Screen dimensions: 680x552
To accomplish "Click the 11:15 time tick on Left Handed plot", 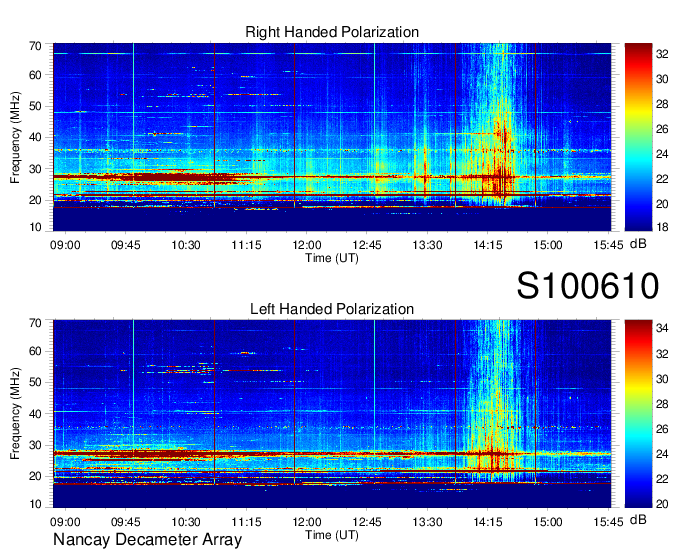I will (246, 522).
